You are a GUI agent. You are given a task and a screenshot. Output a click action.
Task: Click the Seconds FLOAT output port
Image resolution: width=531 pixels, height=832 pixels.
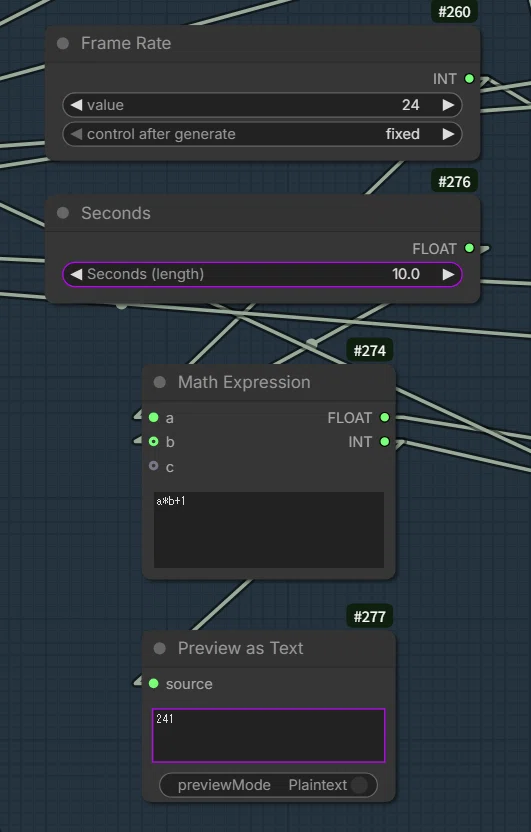[x=469, y=248]
